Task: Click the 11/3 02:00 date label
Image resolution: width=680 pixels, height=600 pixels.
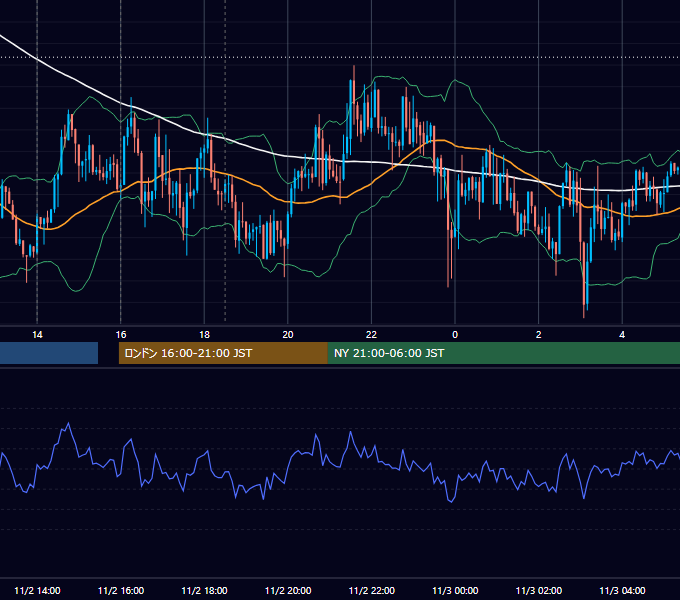Action: [539, 590]
